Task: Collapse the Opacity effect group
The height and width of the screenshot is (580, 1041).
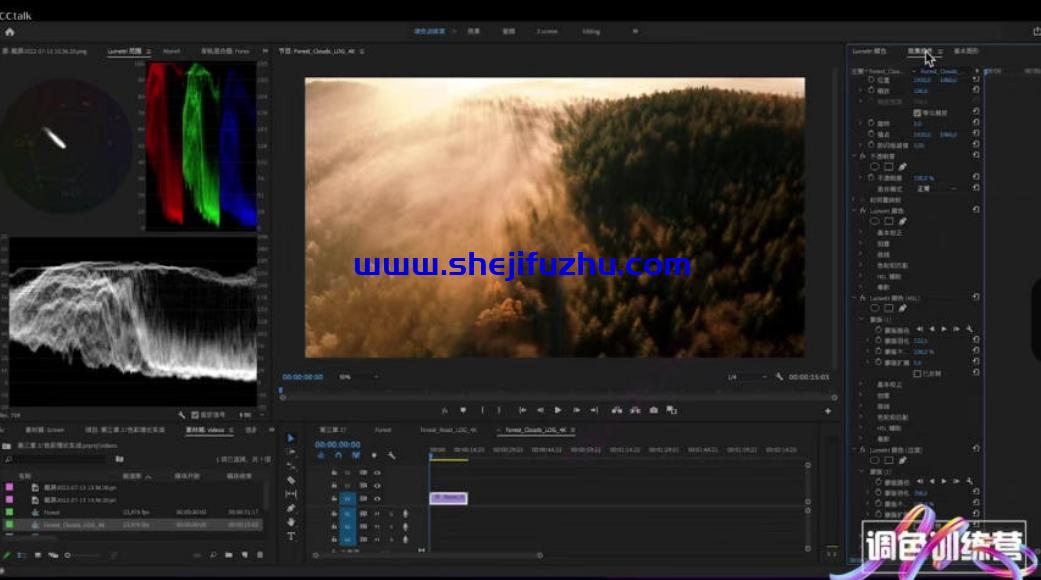Action: pos(854,156)
